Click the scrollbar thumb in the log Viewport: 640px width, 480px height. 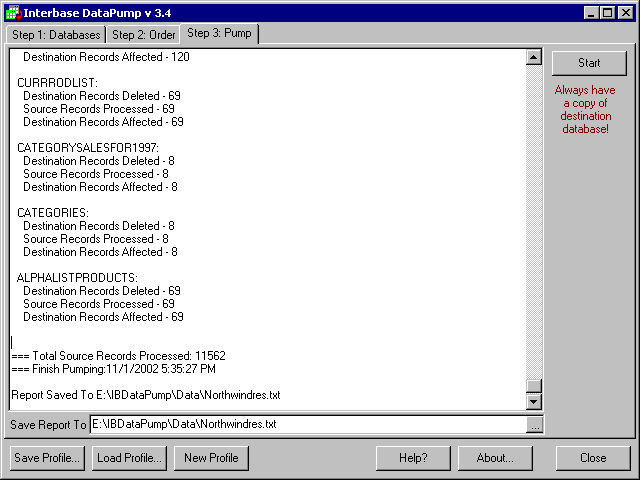tap(534, 386)
